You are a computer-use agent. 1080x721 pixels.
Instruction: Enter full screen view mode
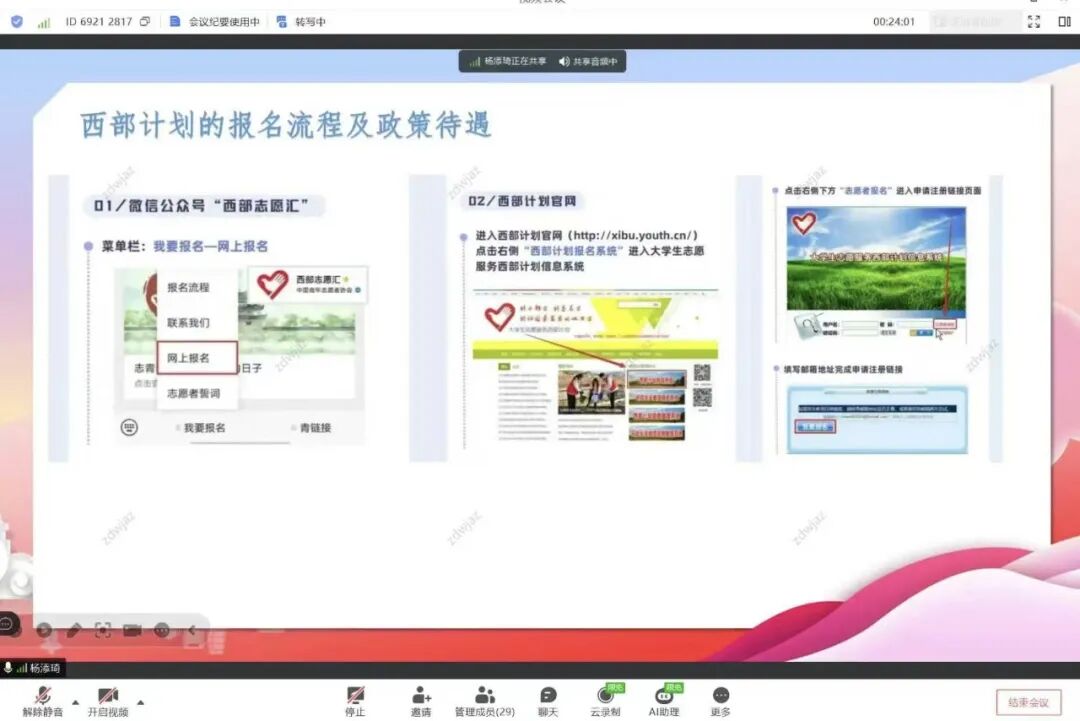click(x=1033, y=21)
